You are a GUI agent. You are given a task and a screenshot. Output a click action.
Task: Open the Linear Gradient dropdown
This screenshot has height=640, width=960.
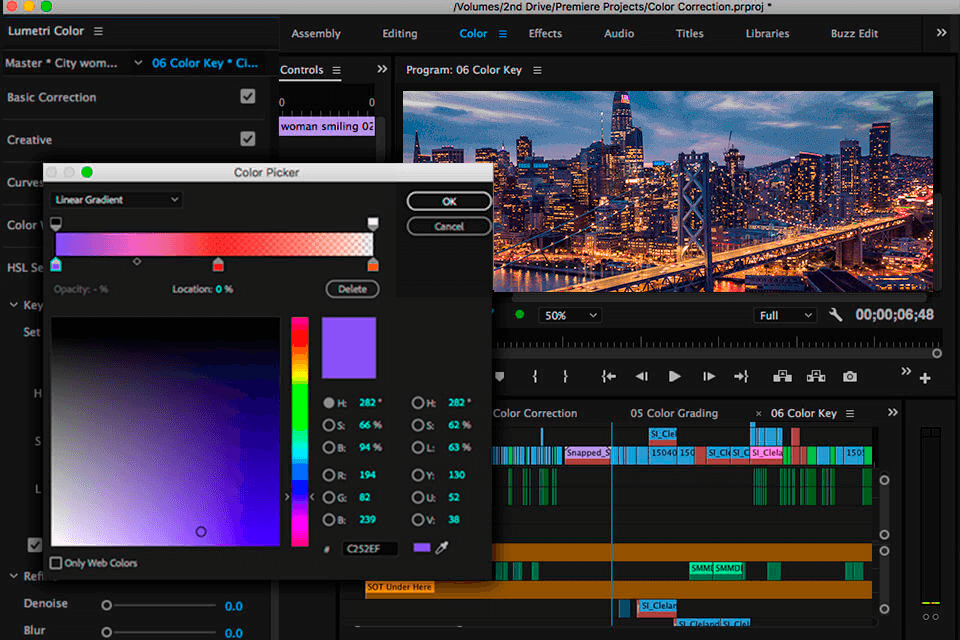tap(115, 199)
